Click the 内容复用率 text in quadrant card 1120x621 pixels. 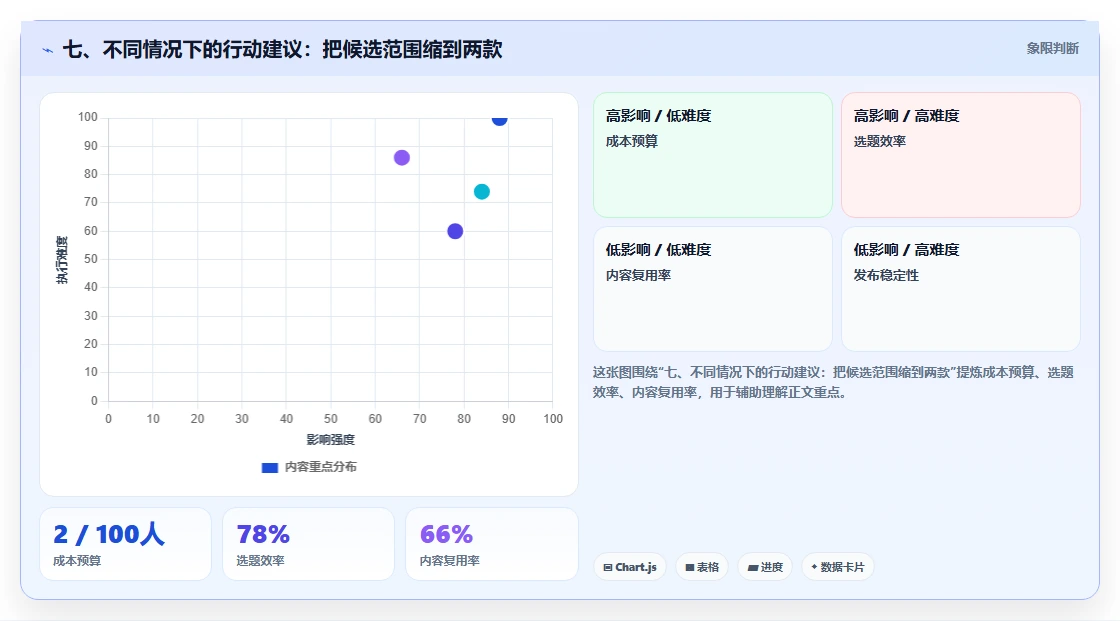click(639, 276)
